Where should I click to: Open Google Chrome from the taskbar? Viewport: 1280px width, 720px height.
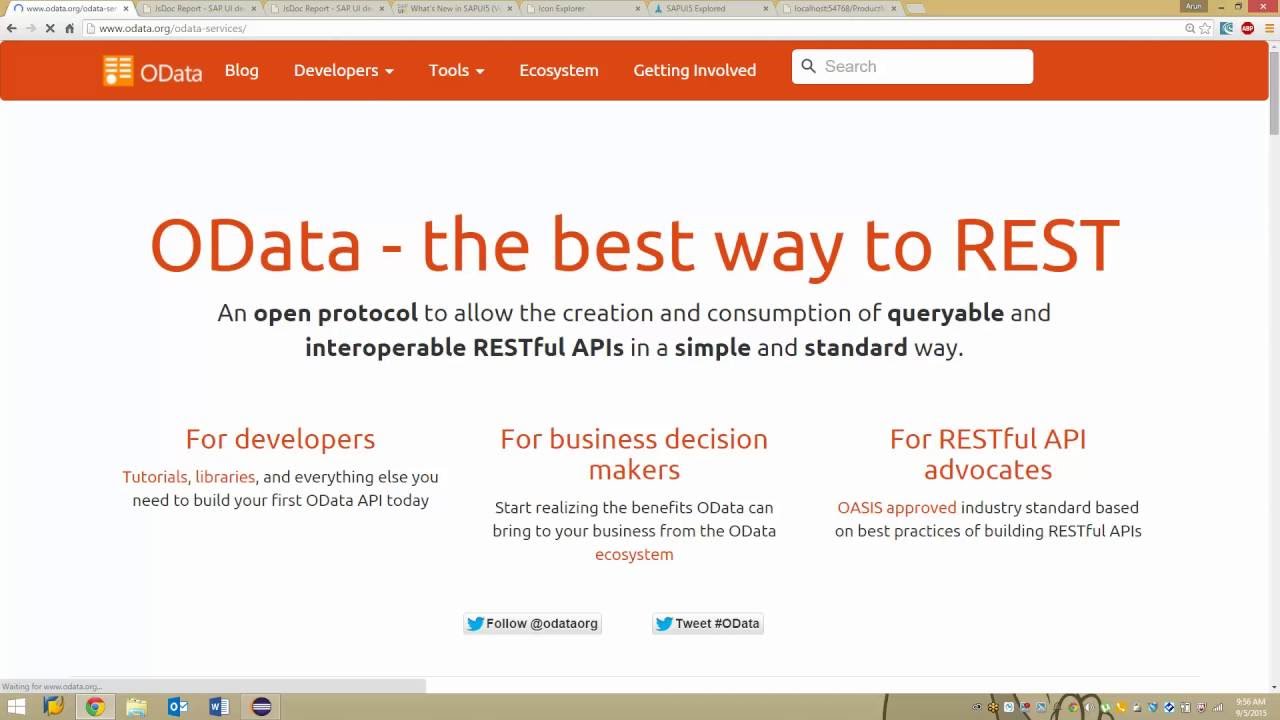(x=95, y=707)
